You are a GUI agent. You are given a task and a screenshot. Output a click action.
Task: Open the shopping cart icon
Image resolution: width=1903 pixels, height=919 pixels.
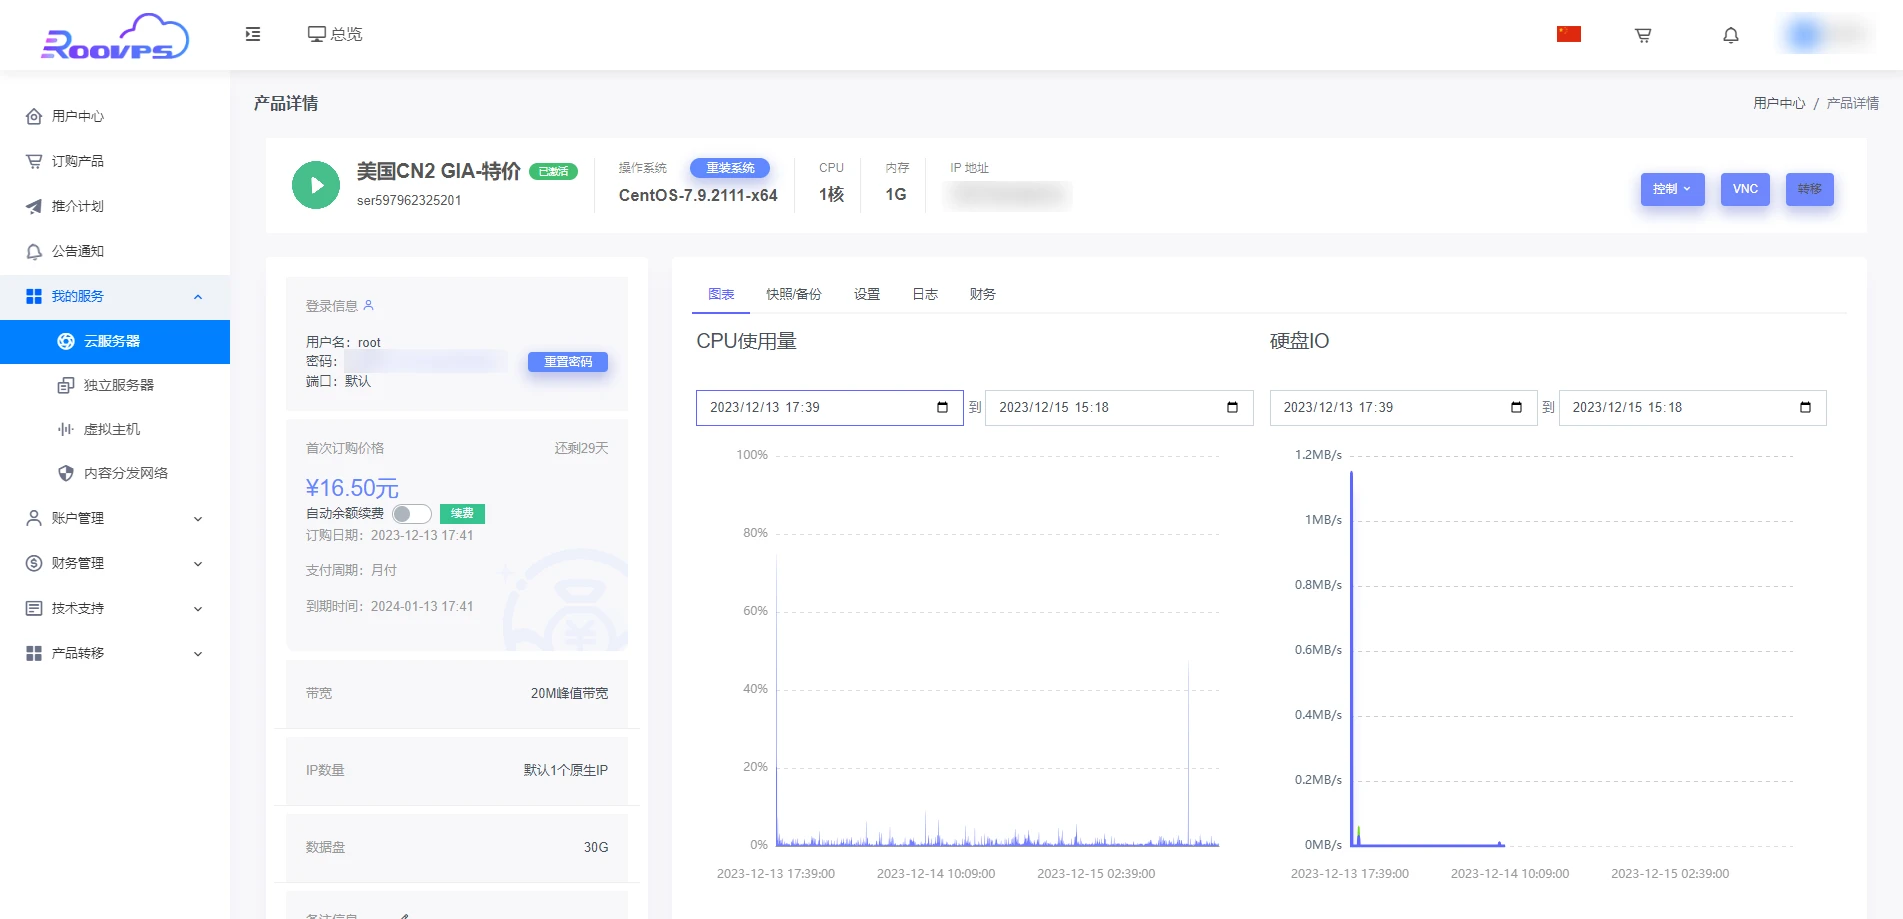click(x=1643, y=35)
